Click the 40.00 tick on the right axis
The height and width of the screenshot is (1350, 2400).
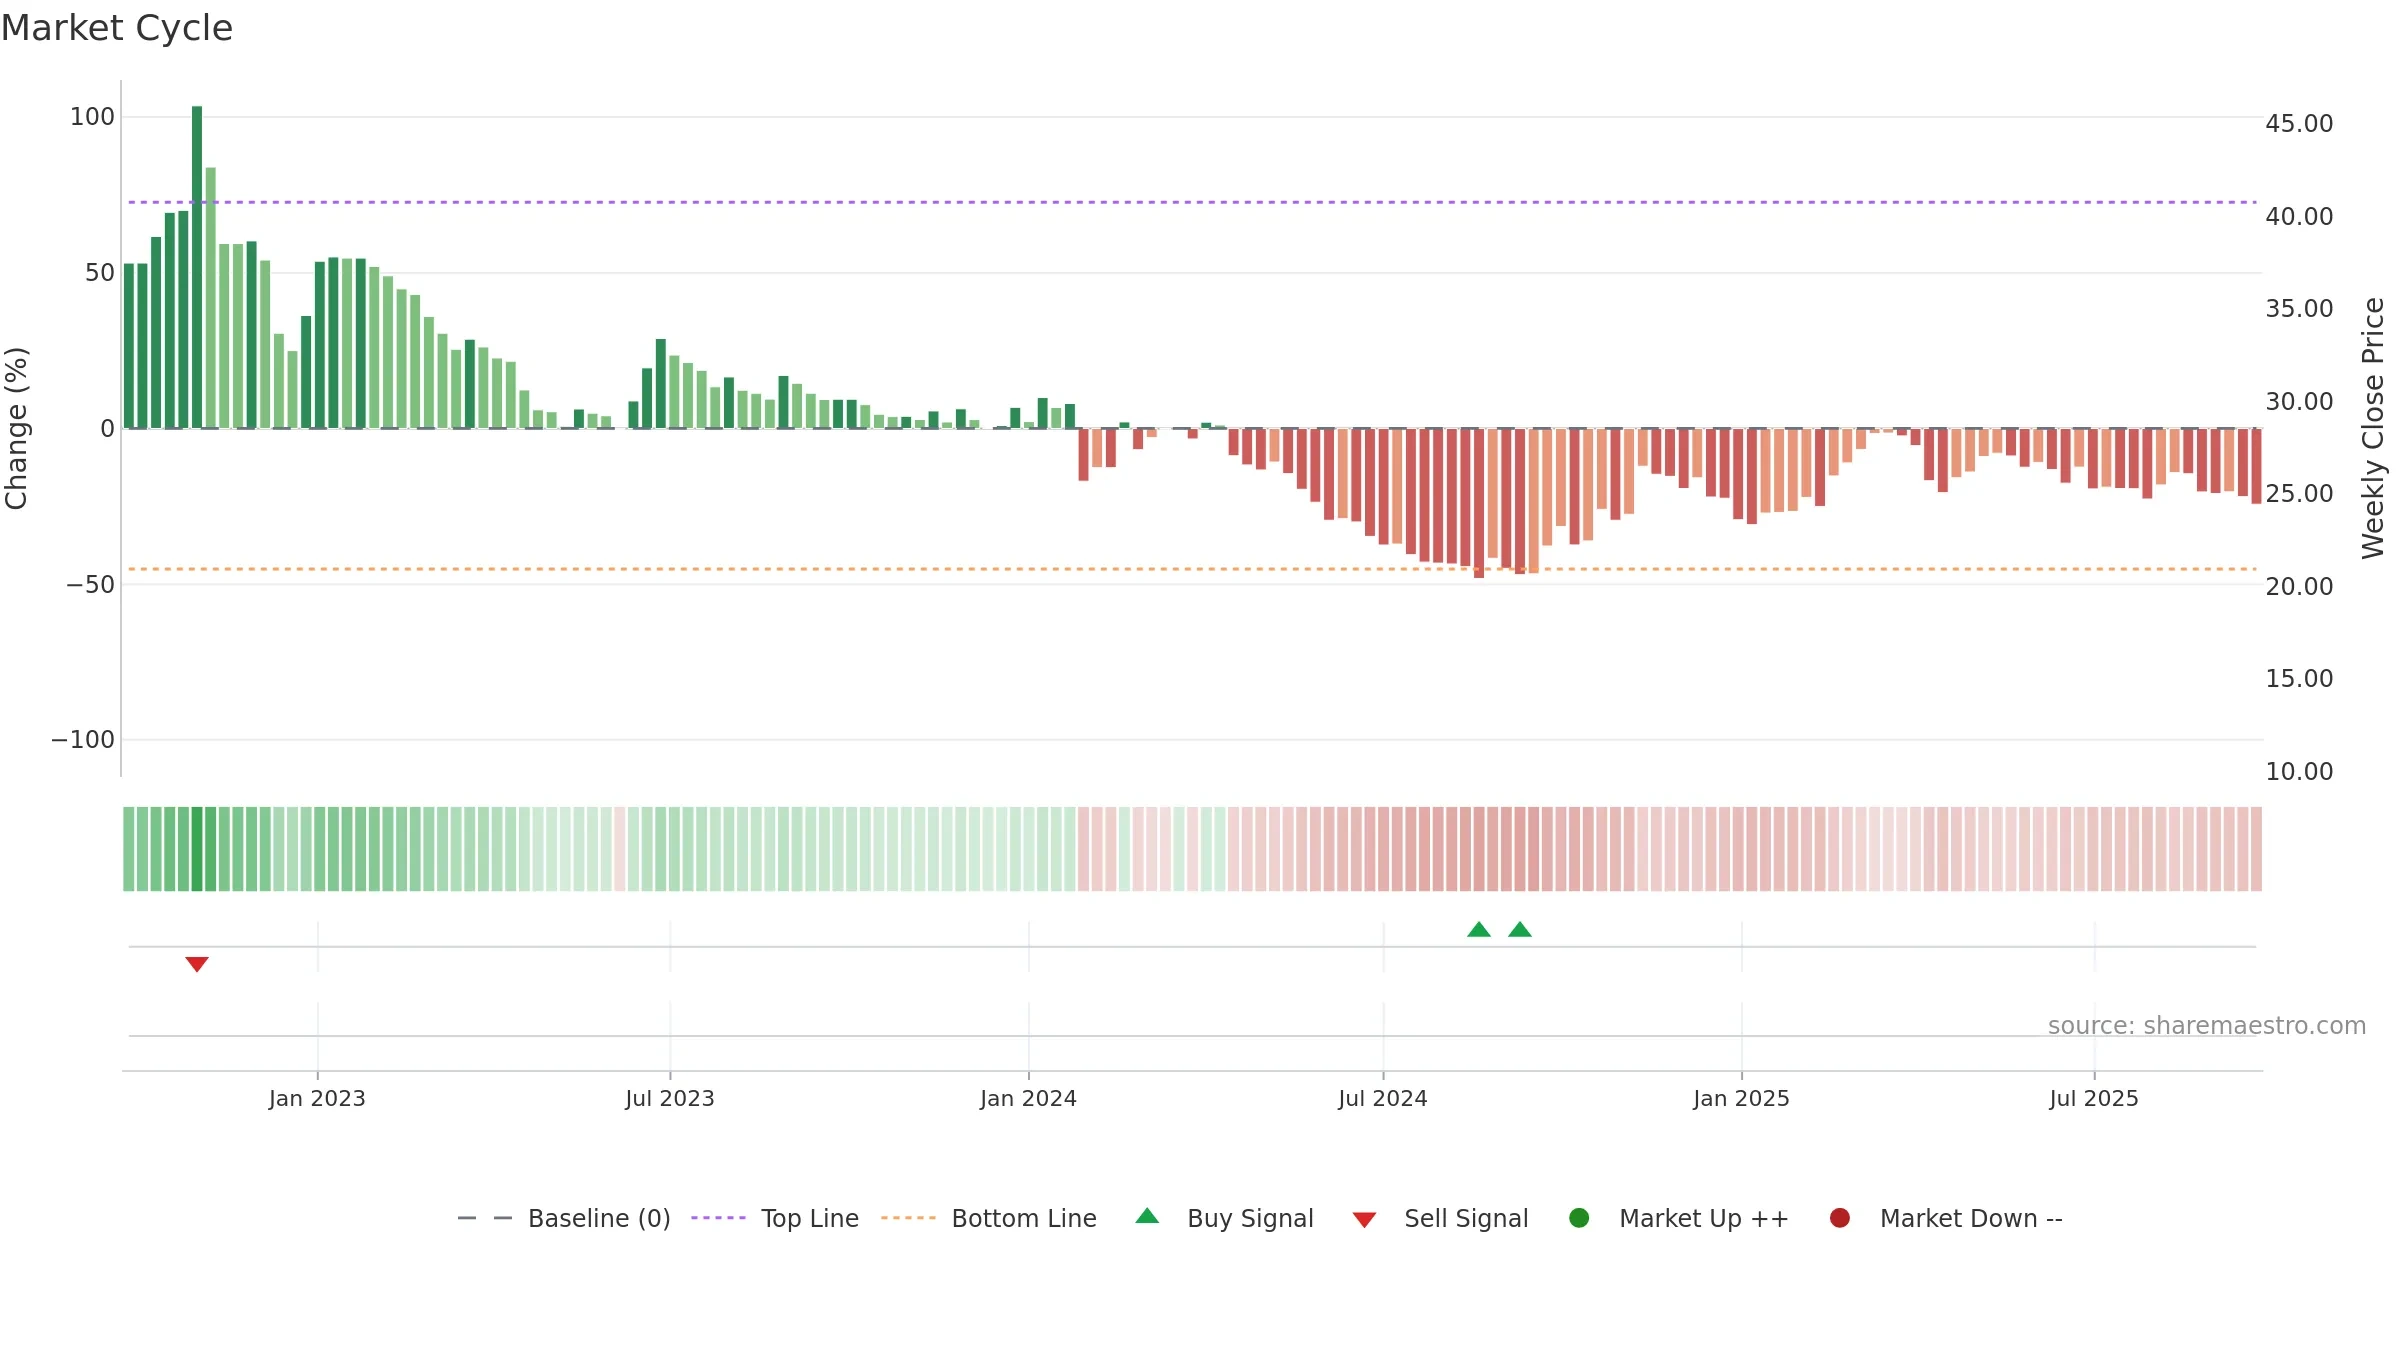(x=2299, y=217)
